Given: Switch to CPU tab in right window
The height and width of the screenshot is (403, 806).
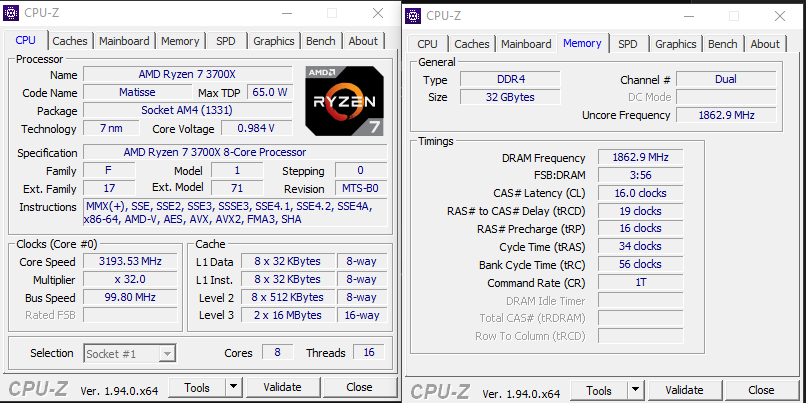Looking at the screenshot, I should pyautogui.click(x=428, y=44).
